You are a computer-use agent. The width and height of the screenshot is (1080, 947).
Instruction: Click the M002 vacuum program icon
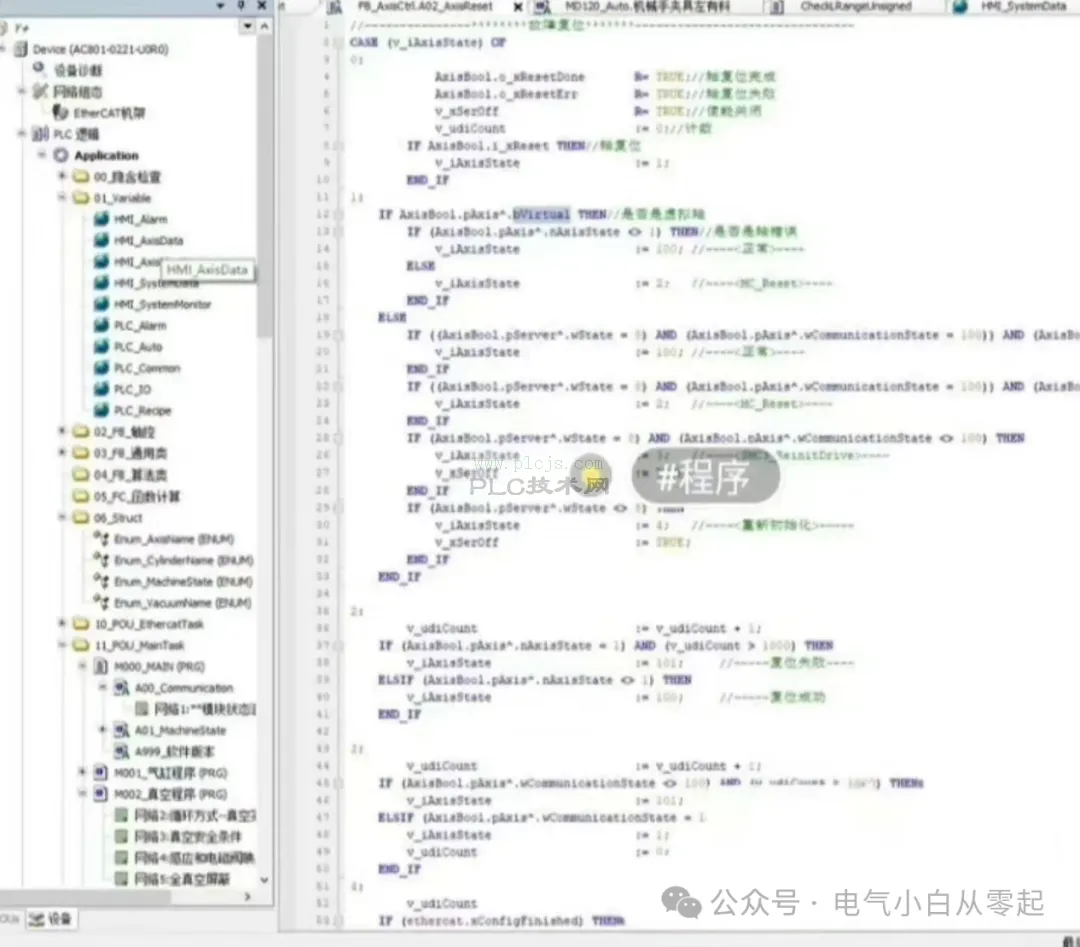(101, 794)
